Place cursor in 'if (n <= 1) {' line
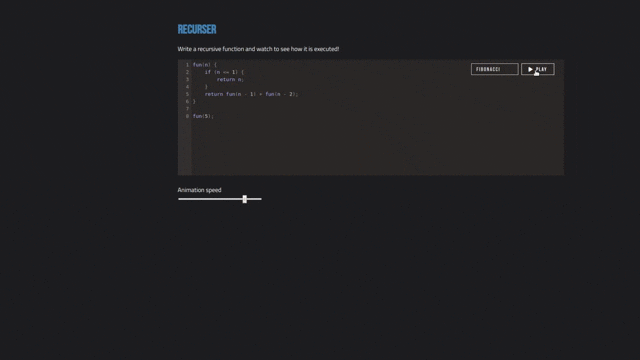The height and width of the screenshot is (360, 640). coord(224,72)
